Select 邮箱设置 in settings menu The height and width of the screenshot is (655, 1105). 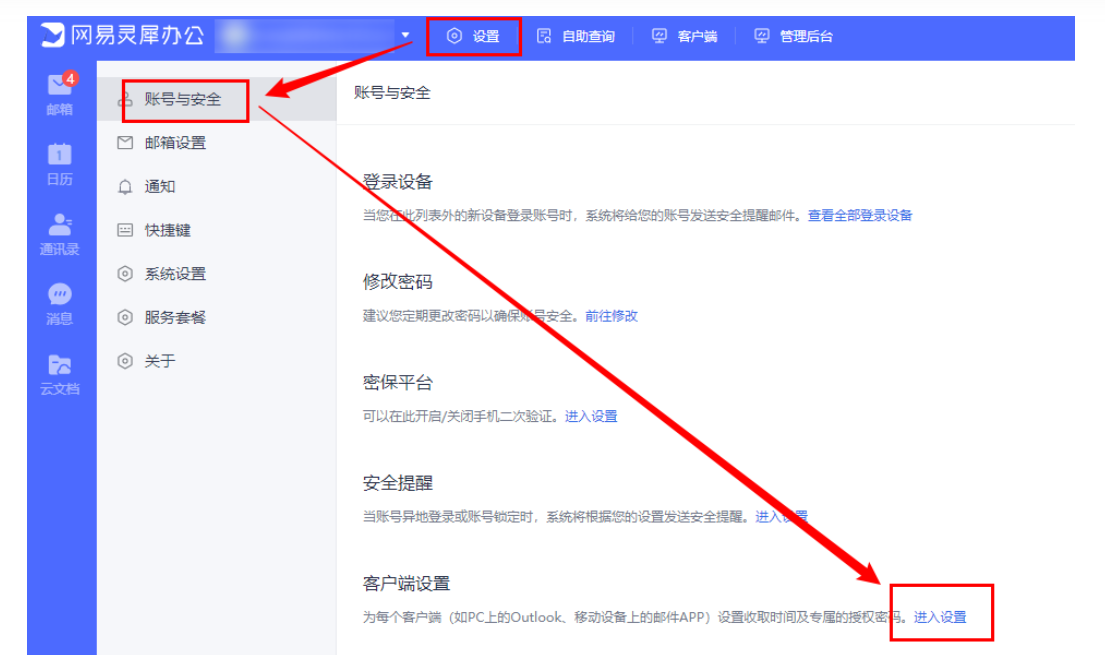pyautogui.click(x=217, y=143)
